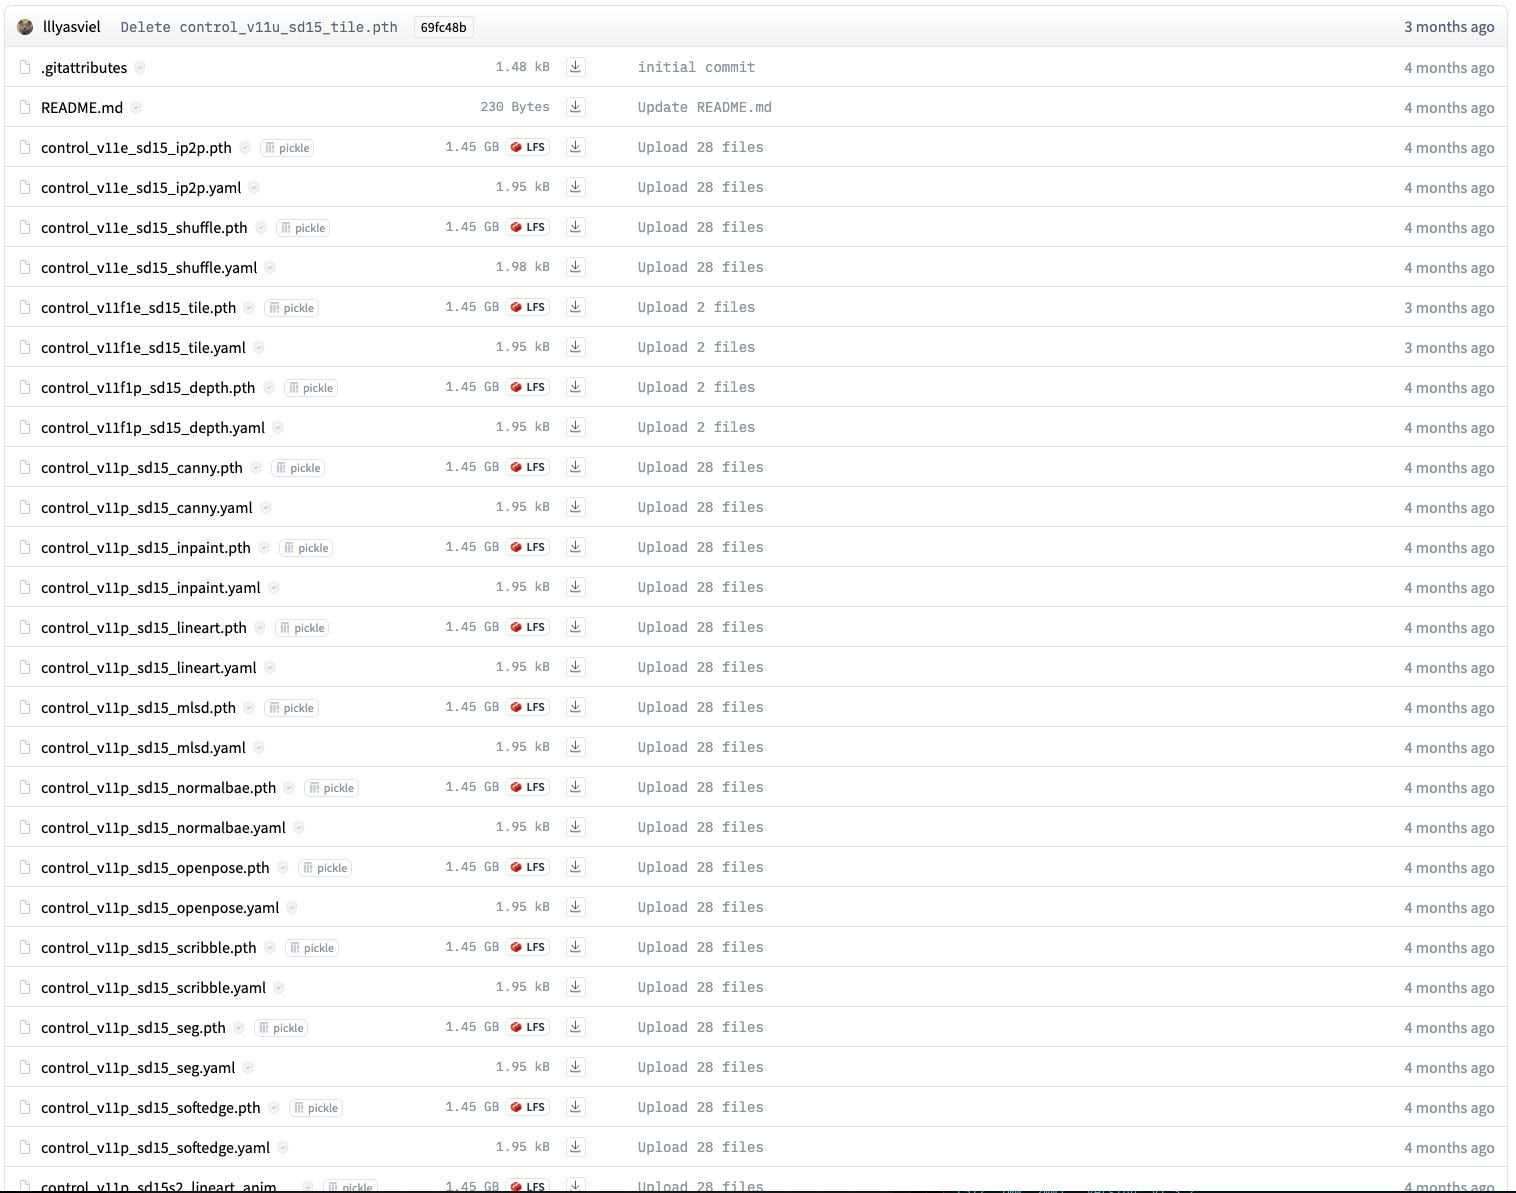This screenshot has width=1516, height=1193.
Task: Click LFS badge for control_v11p_sd15_scribble.pth
Action: 527,947
